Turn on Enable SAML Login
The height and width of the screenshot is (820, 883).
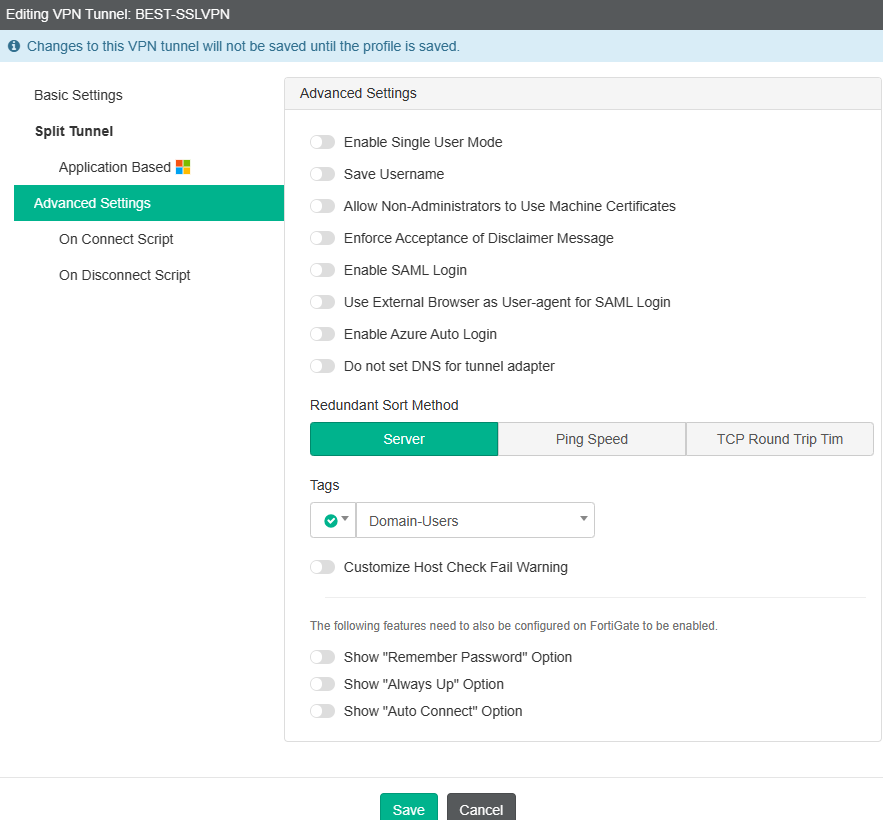[x=322, y=270]
